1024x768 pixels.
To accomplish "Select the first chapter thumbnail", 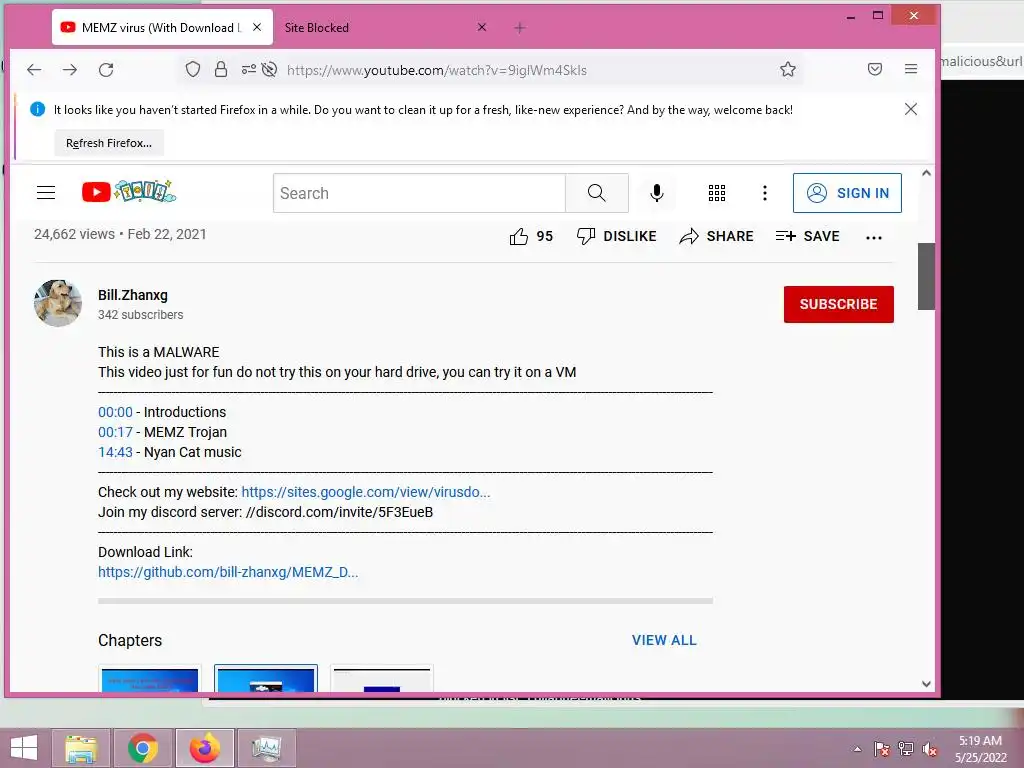I will (x=150, y=679).
